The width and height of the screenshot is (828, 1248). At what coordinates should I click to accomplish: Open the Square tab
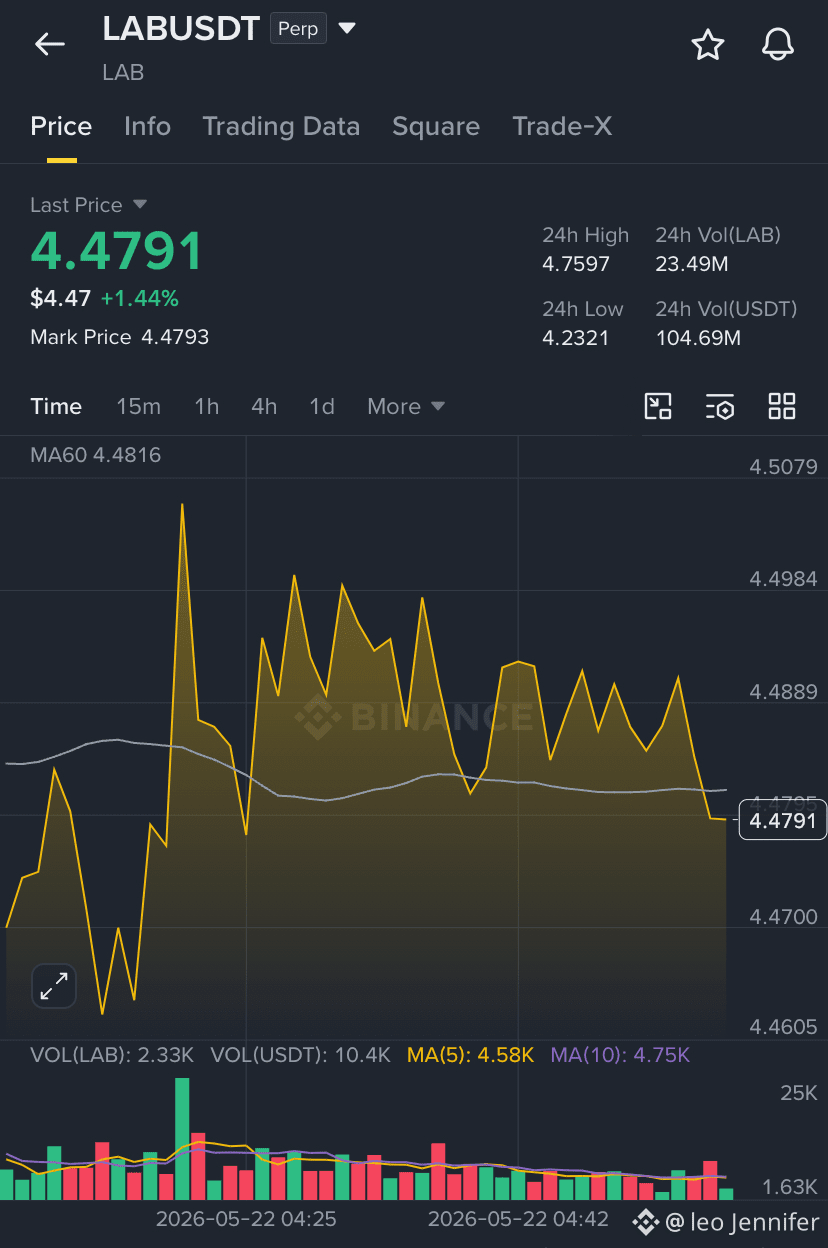pyautogui.click(x=436, y=126)
